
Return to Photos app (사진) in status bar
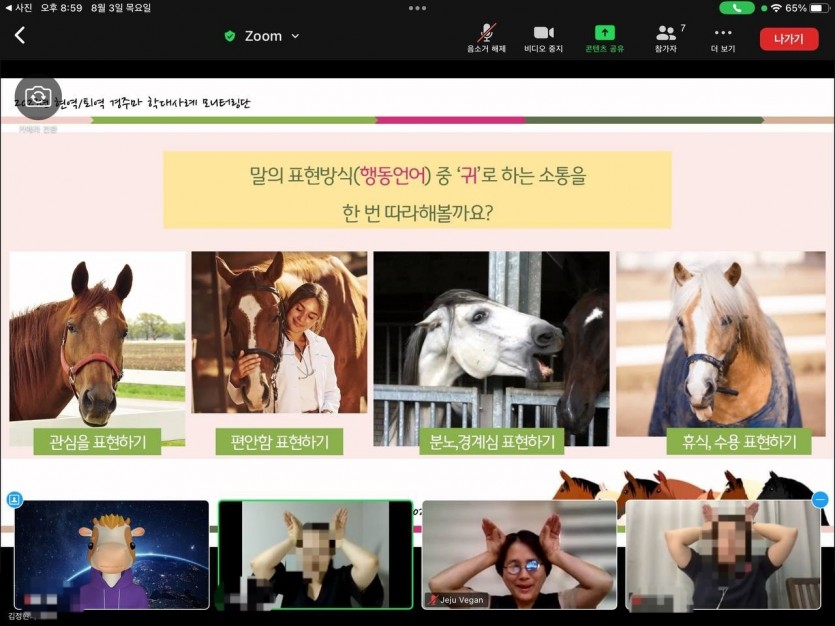point(19,7)
